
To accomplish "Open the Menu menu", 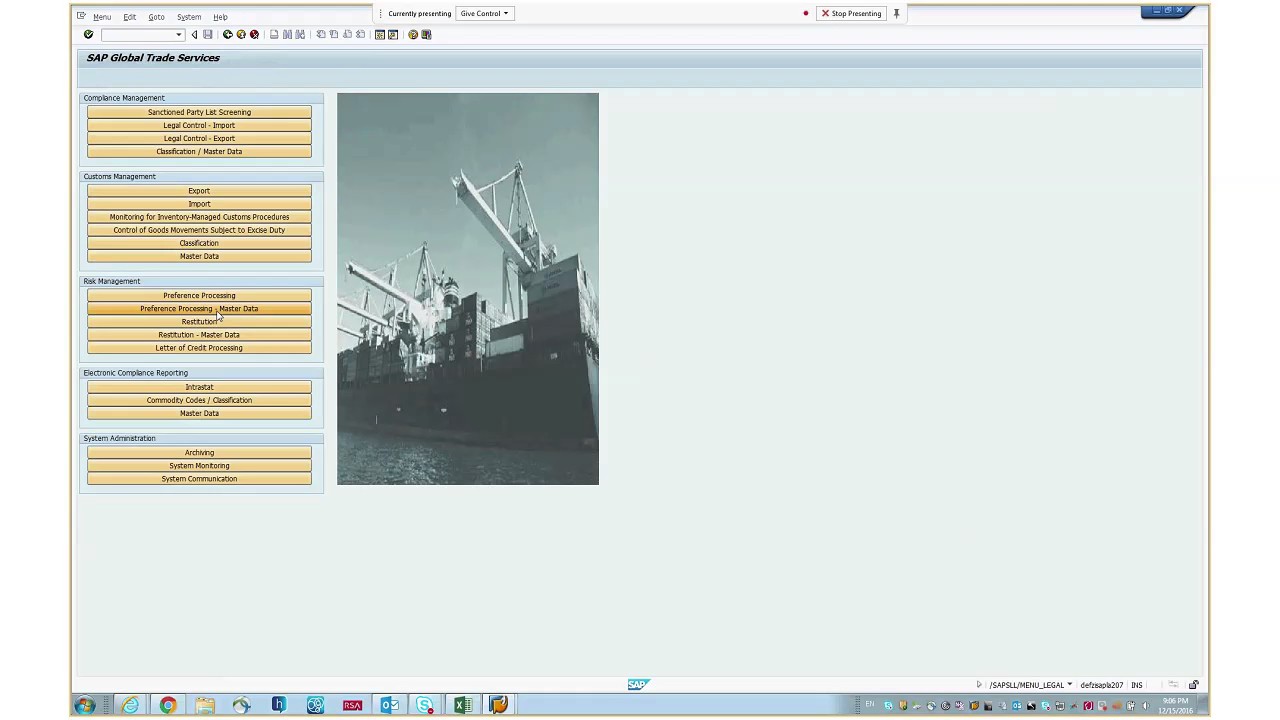I will click(102, 17).
